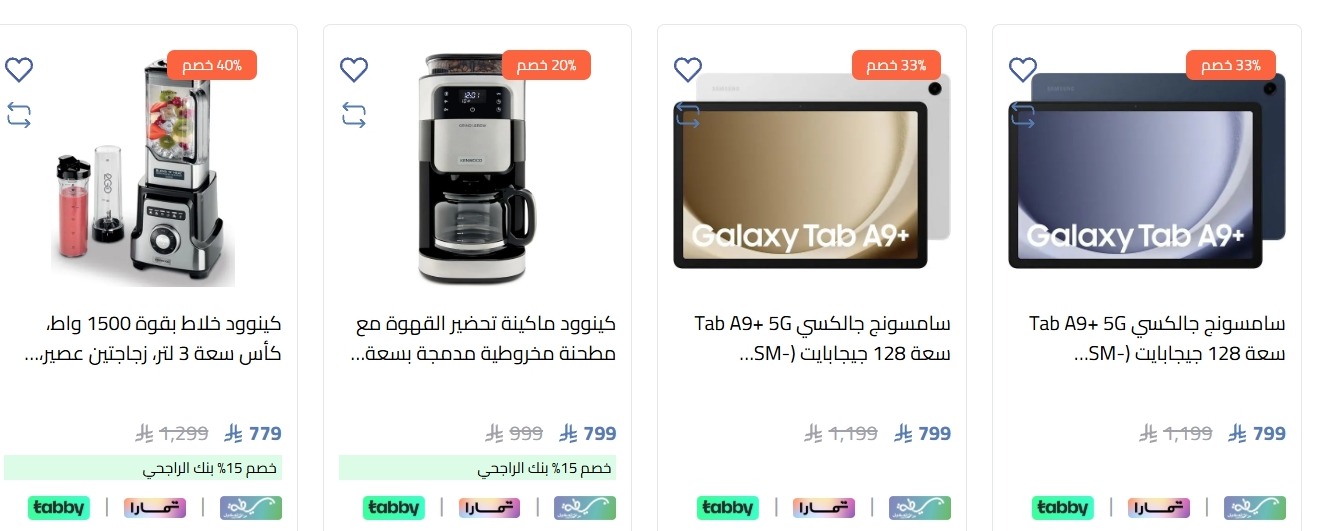Image resolution: width=1321 pixels, height=531 pixels.
Task: Click compare icon on silver Galaxy Tab A9+
Action: click(x=688, y=115)
